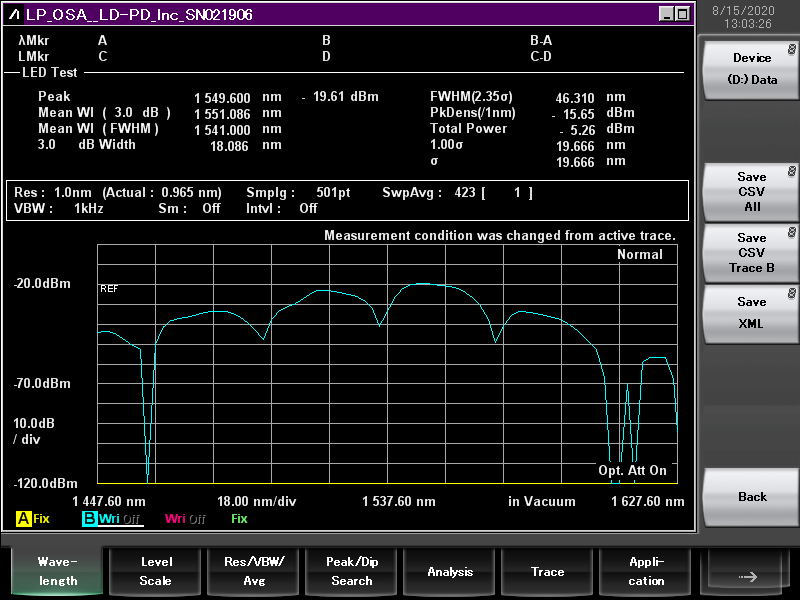This screenshot has height=600, width=800.
Task: Click link icon on Device button
Action: (792, 46)
